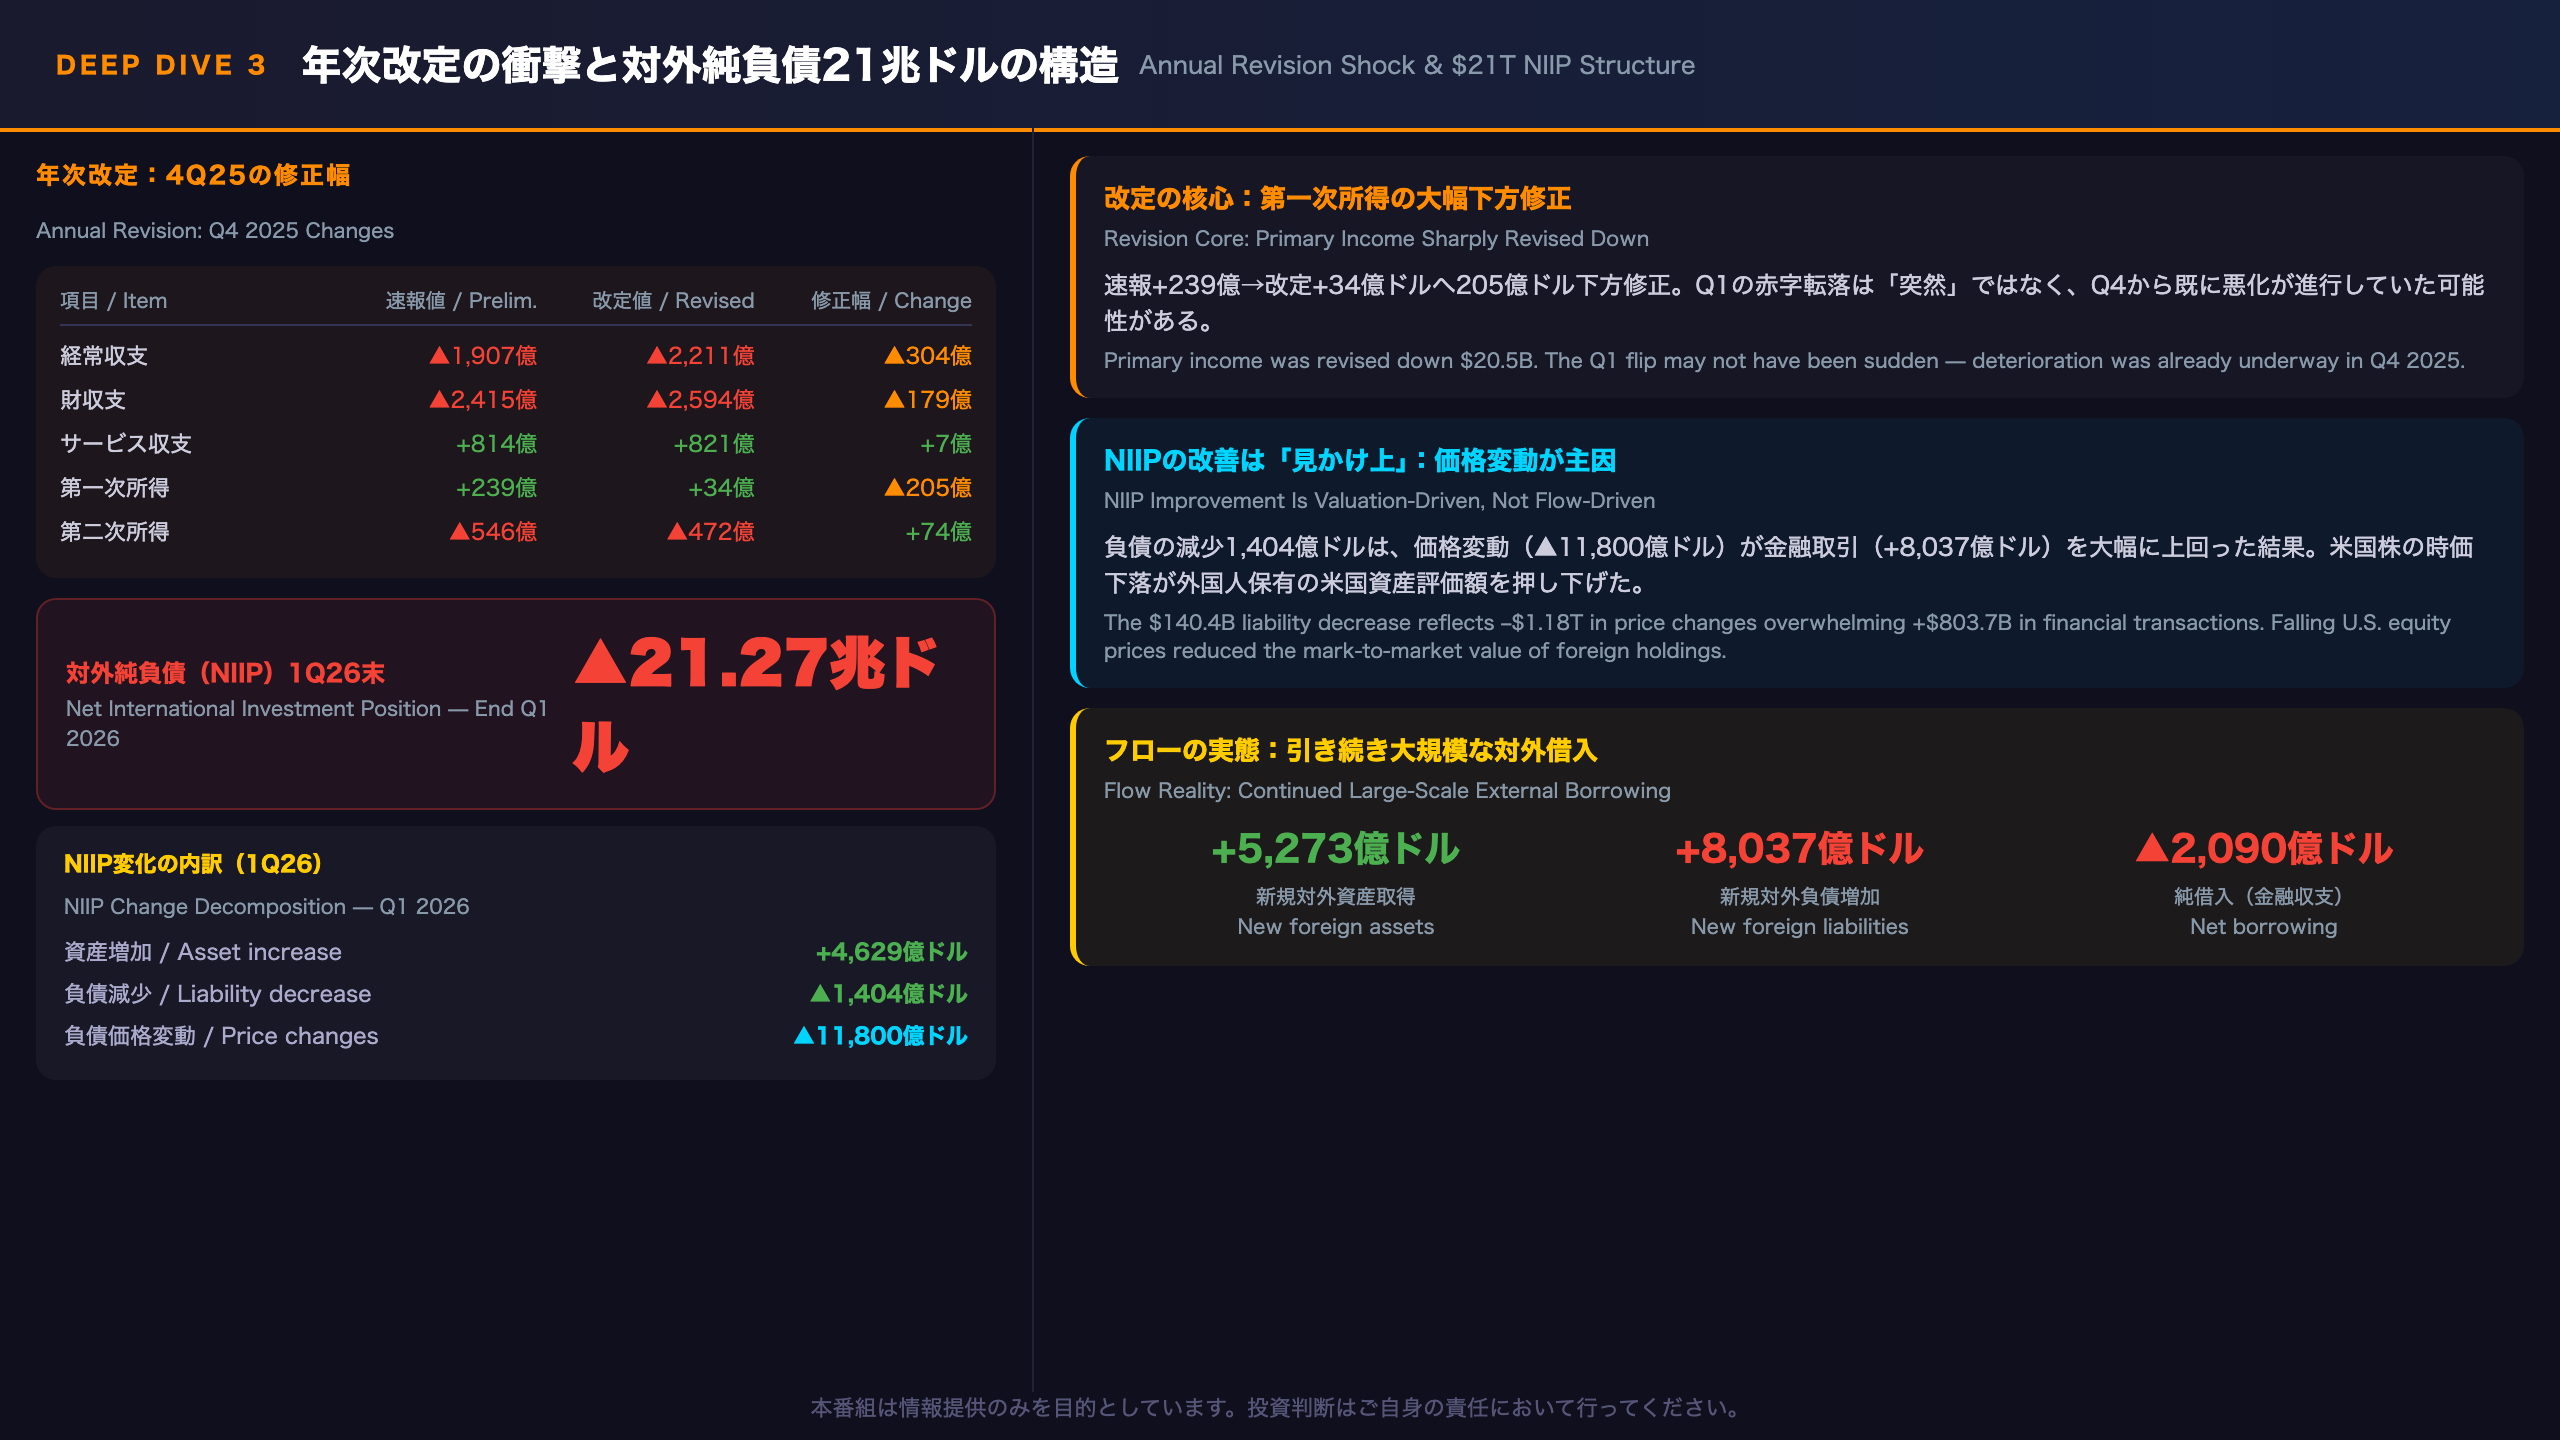Click the '+239億' preliminary cell

click(496, 487)
